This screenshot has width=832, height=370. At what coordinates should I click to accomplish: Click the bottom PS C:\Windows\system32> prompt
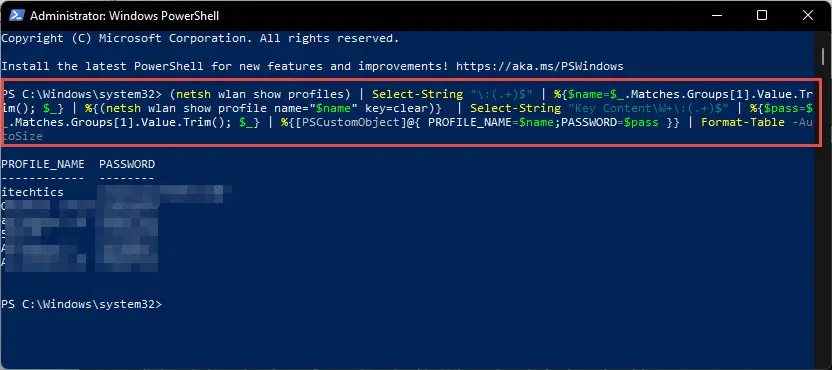[81, 305]
